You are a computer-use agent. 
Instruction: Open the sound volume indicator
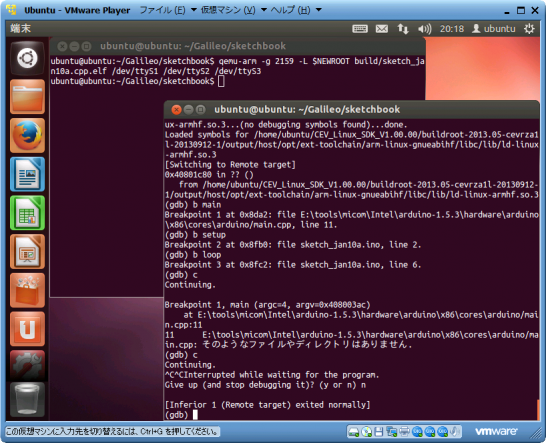pyautogui.click(x=424, y=29)
